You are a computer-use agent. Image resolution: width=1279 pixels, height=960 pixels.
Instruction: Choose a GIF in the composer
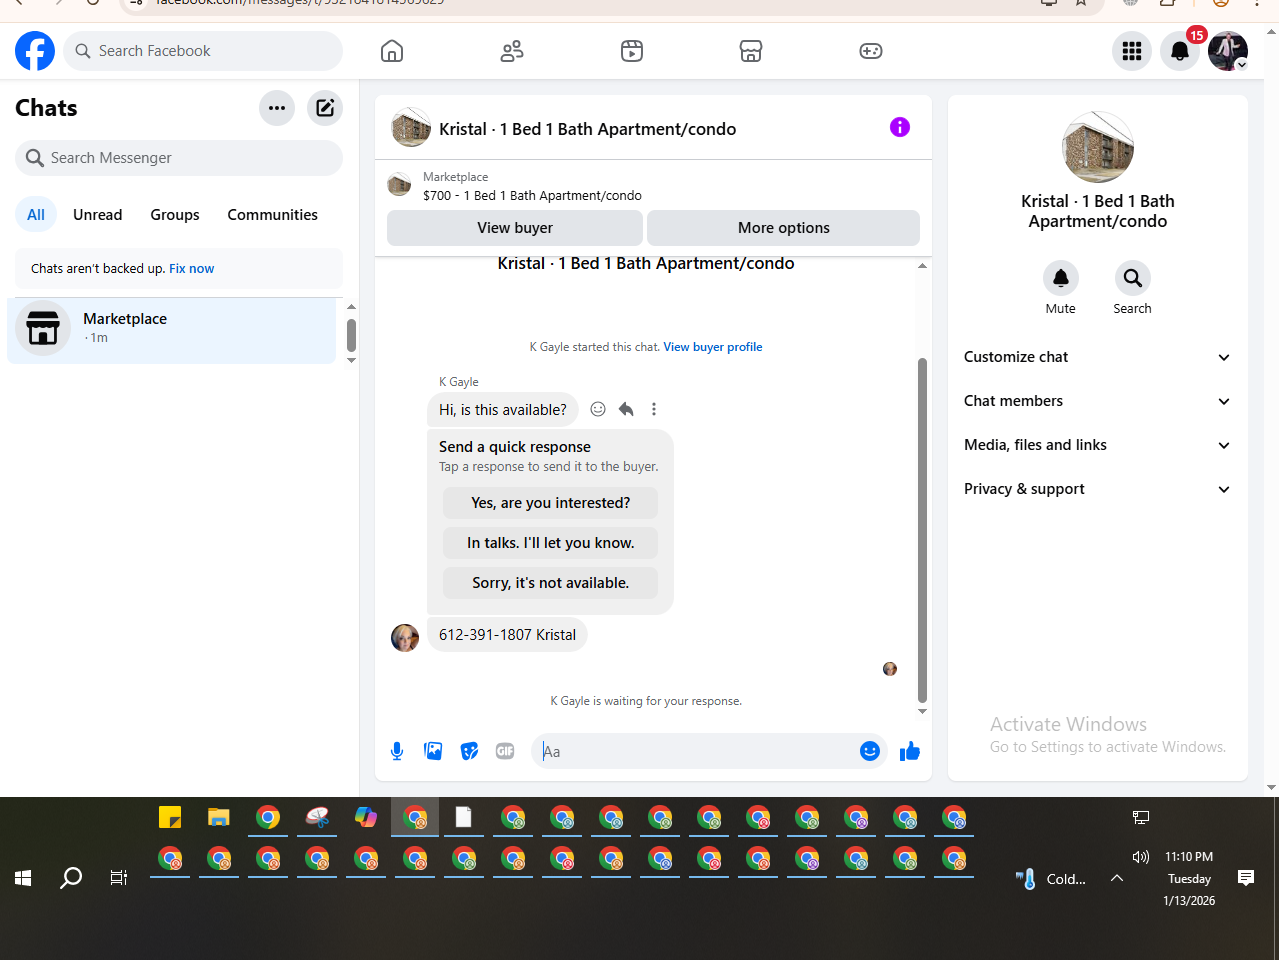(x=505, y=751)
